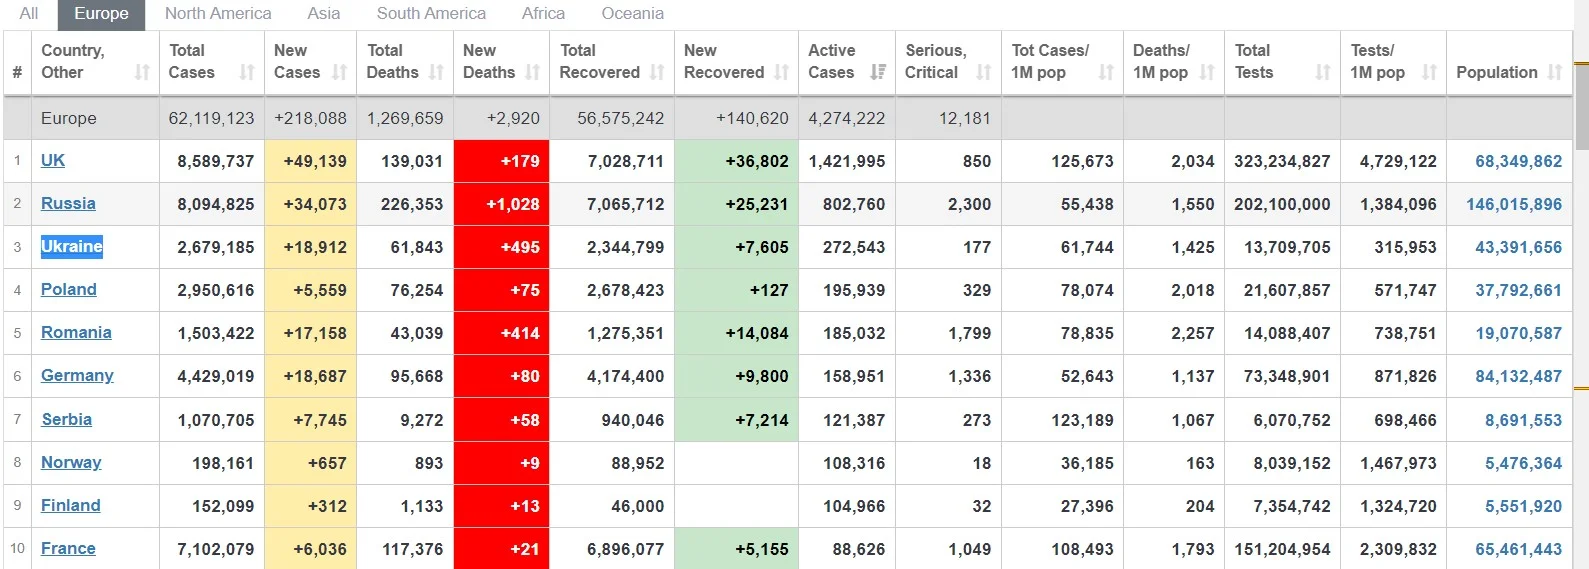Open the Russia country link
Screen dimensions: 1589x569
(68, 203)
